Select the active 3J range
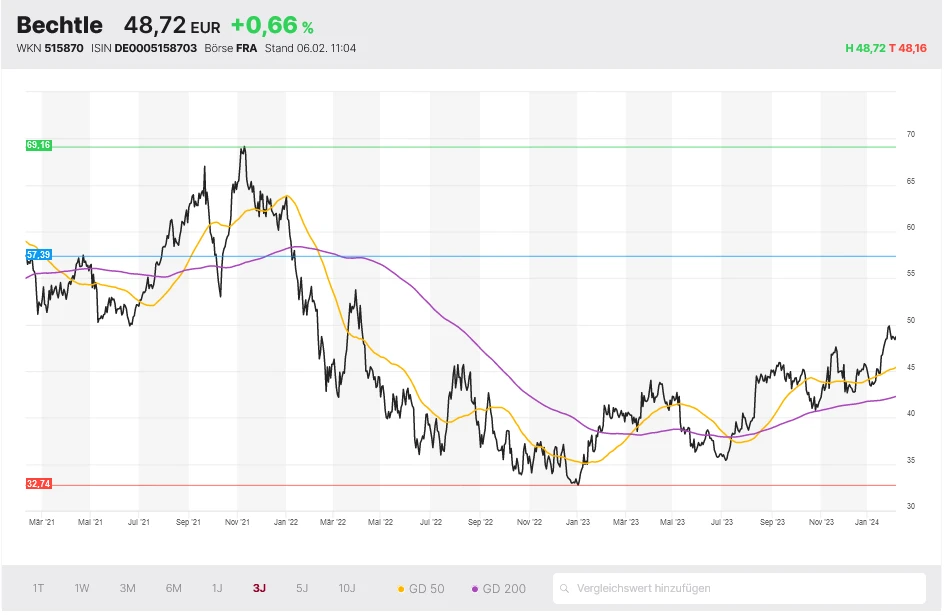Screen dimensions: 952x616 260,588
